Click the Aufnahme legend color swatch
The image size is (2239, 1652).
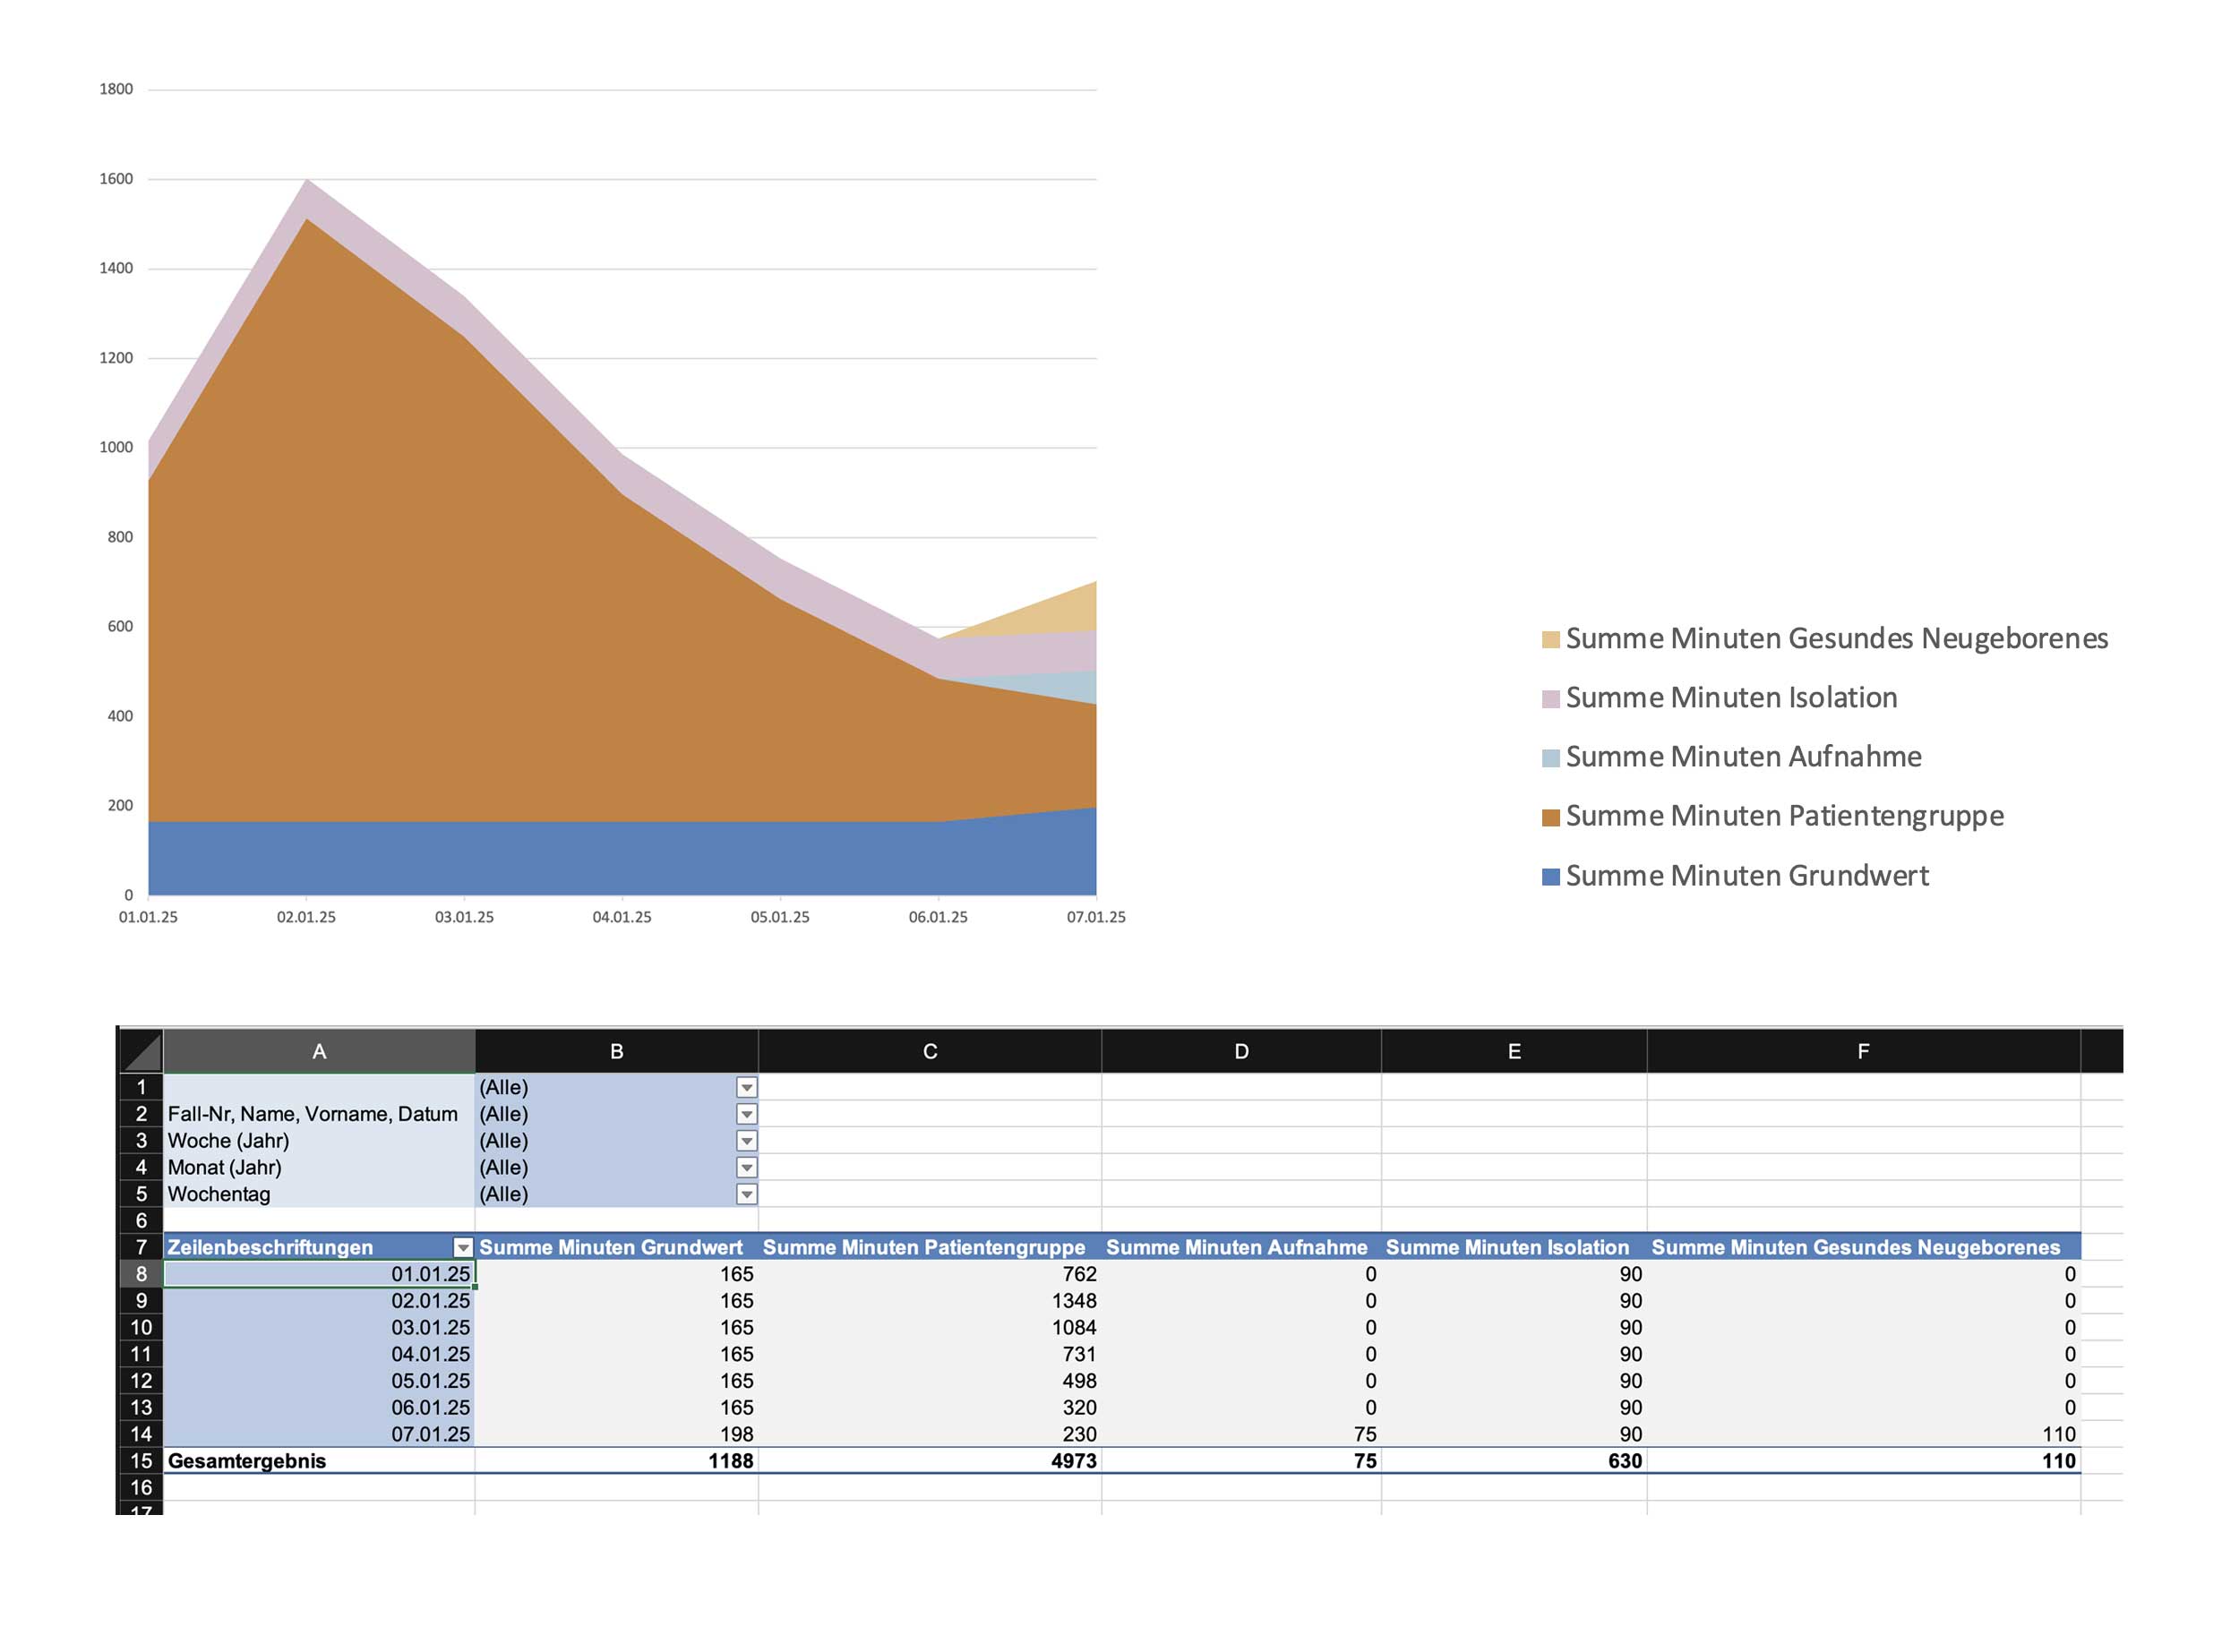1550,758
